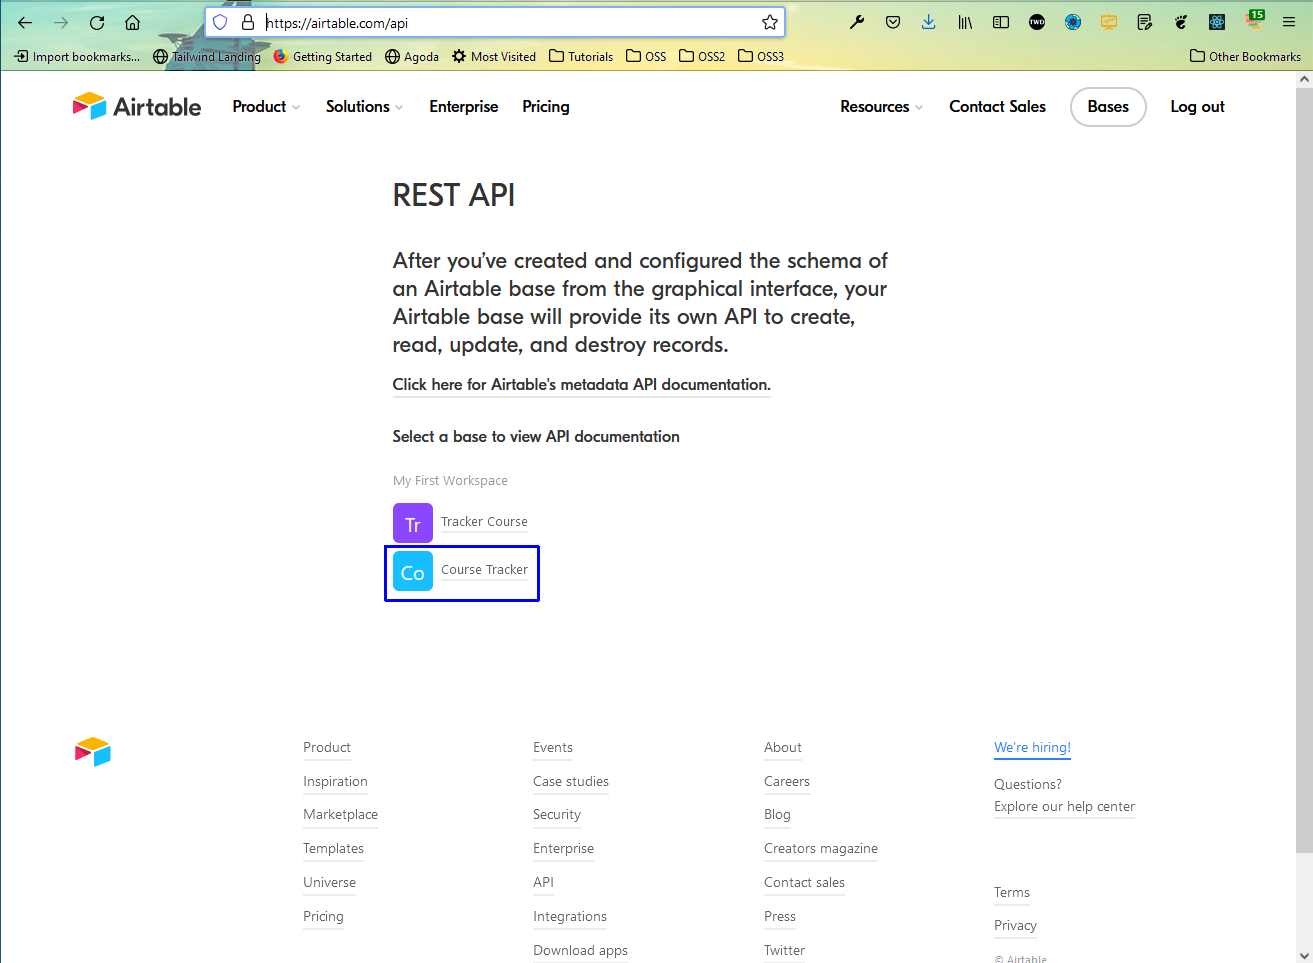Viewport: 1313px width, 963px height.
Task: Click the footer Inspiration link
Action: tap(335, 781)
